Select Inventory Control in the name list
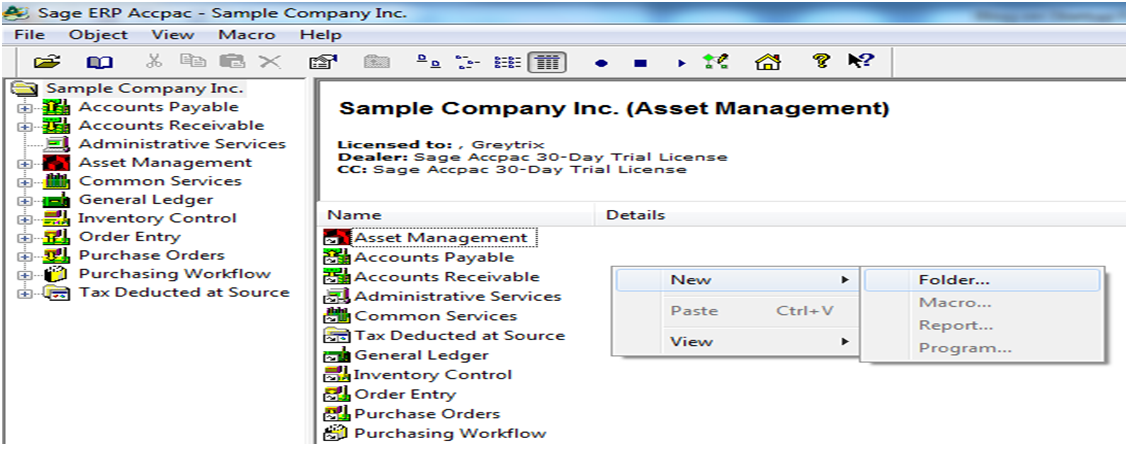This screenshot has height=452, width=1128. (x=433, y=374)
